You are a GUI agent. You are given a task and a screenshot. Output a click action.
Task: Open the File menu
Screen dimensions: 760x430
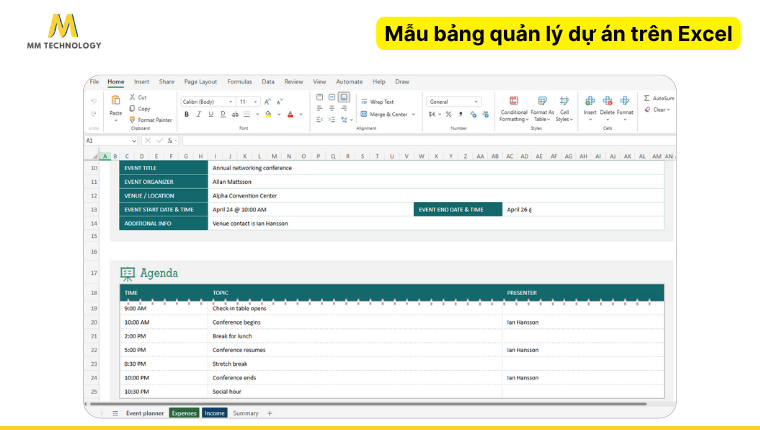point(94,81)
